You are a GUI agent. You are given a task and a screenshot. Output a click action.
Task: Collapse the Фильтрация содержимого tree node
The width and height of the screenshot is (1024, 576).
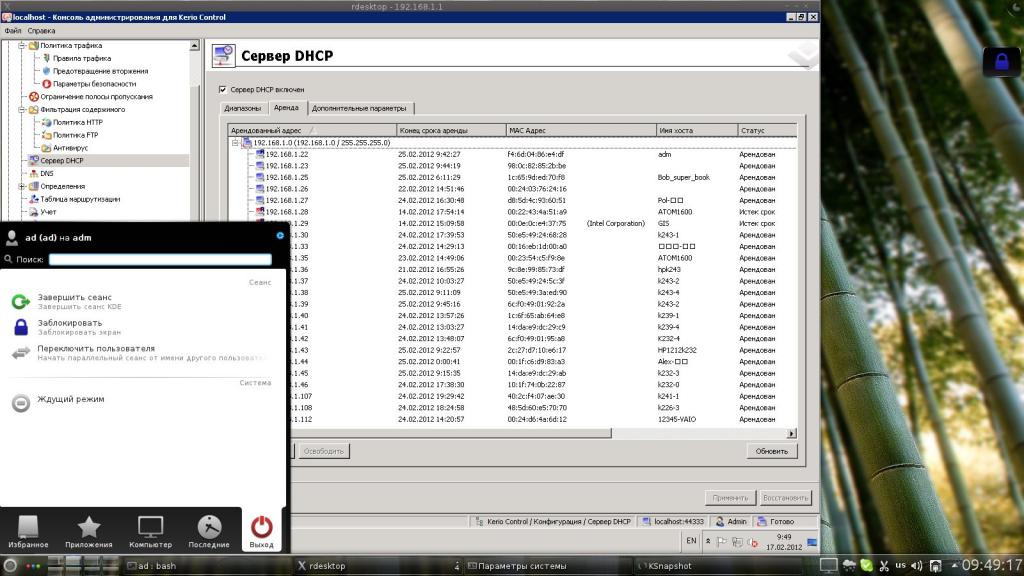(x=22, y=110)
